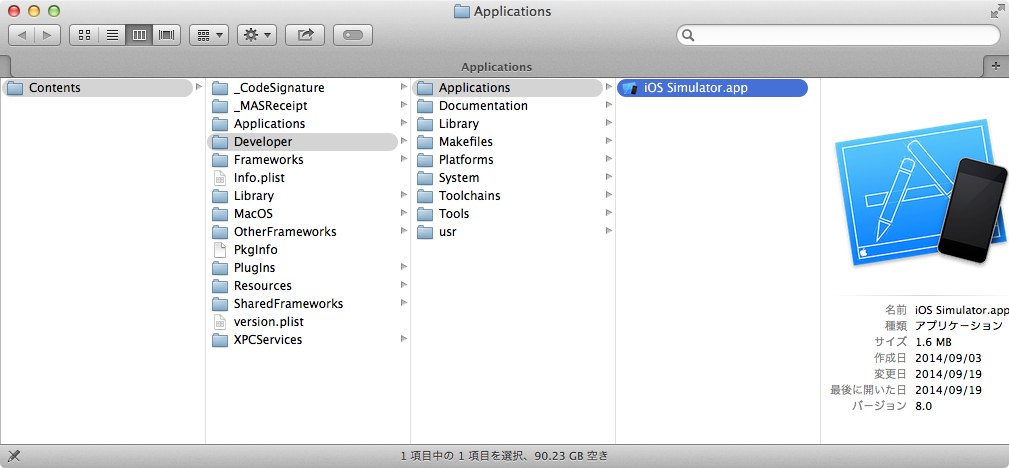Click the Contents folder icon
This screenshot has height=468, width=1009.
point(15,88)
